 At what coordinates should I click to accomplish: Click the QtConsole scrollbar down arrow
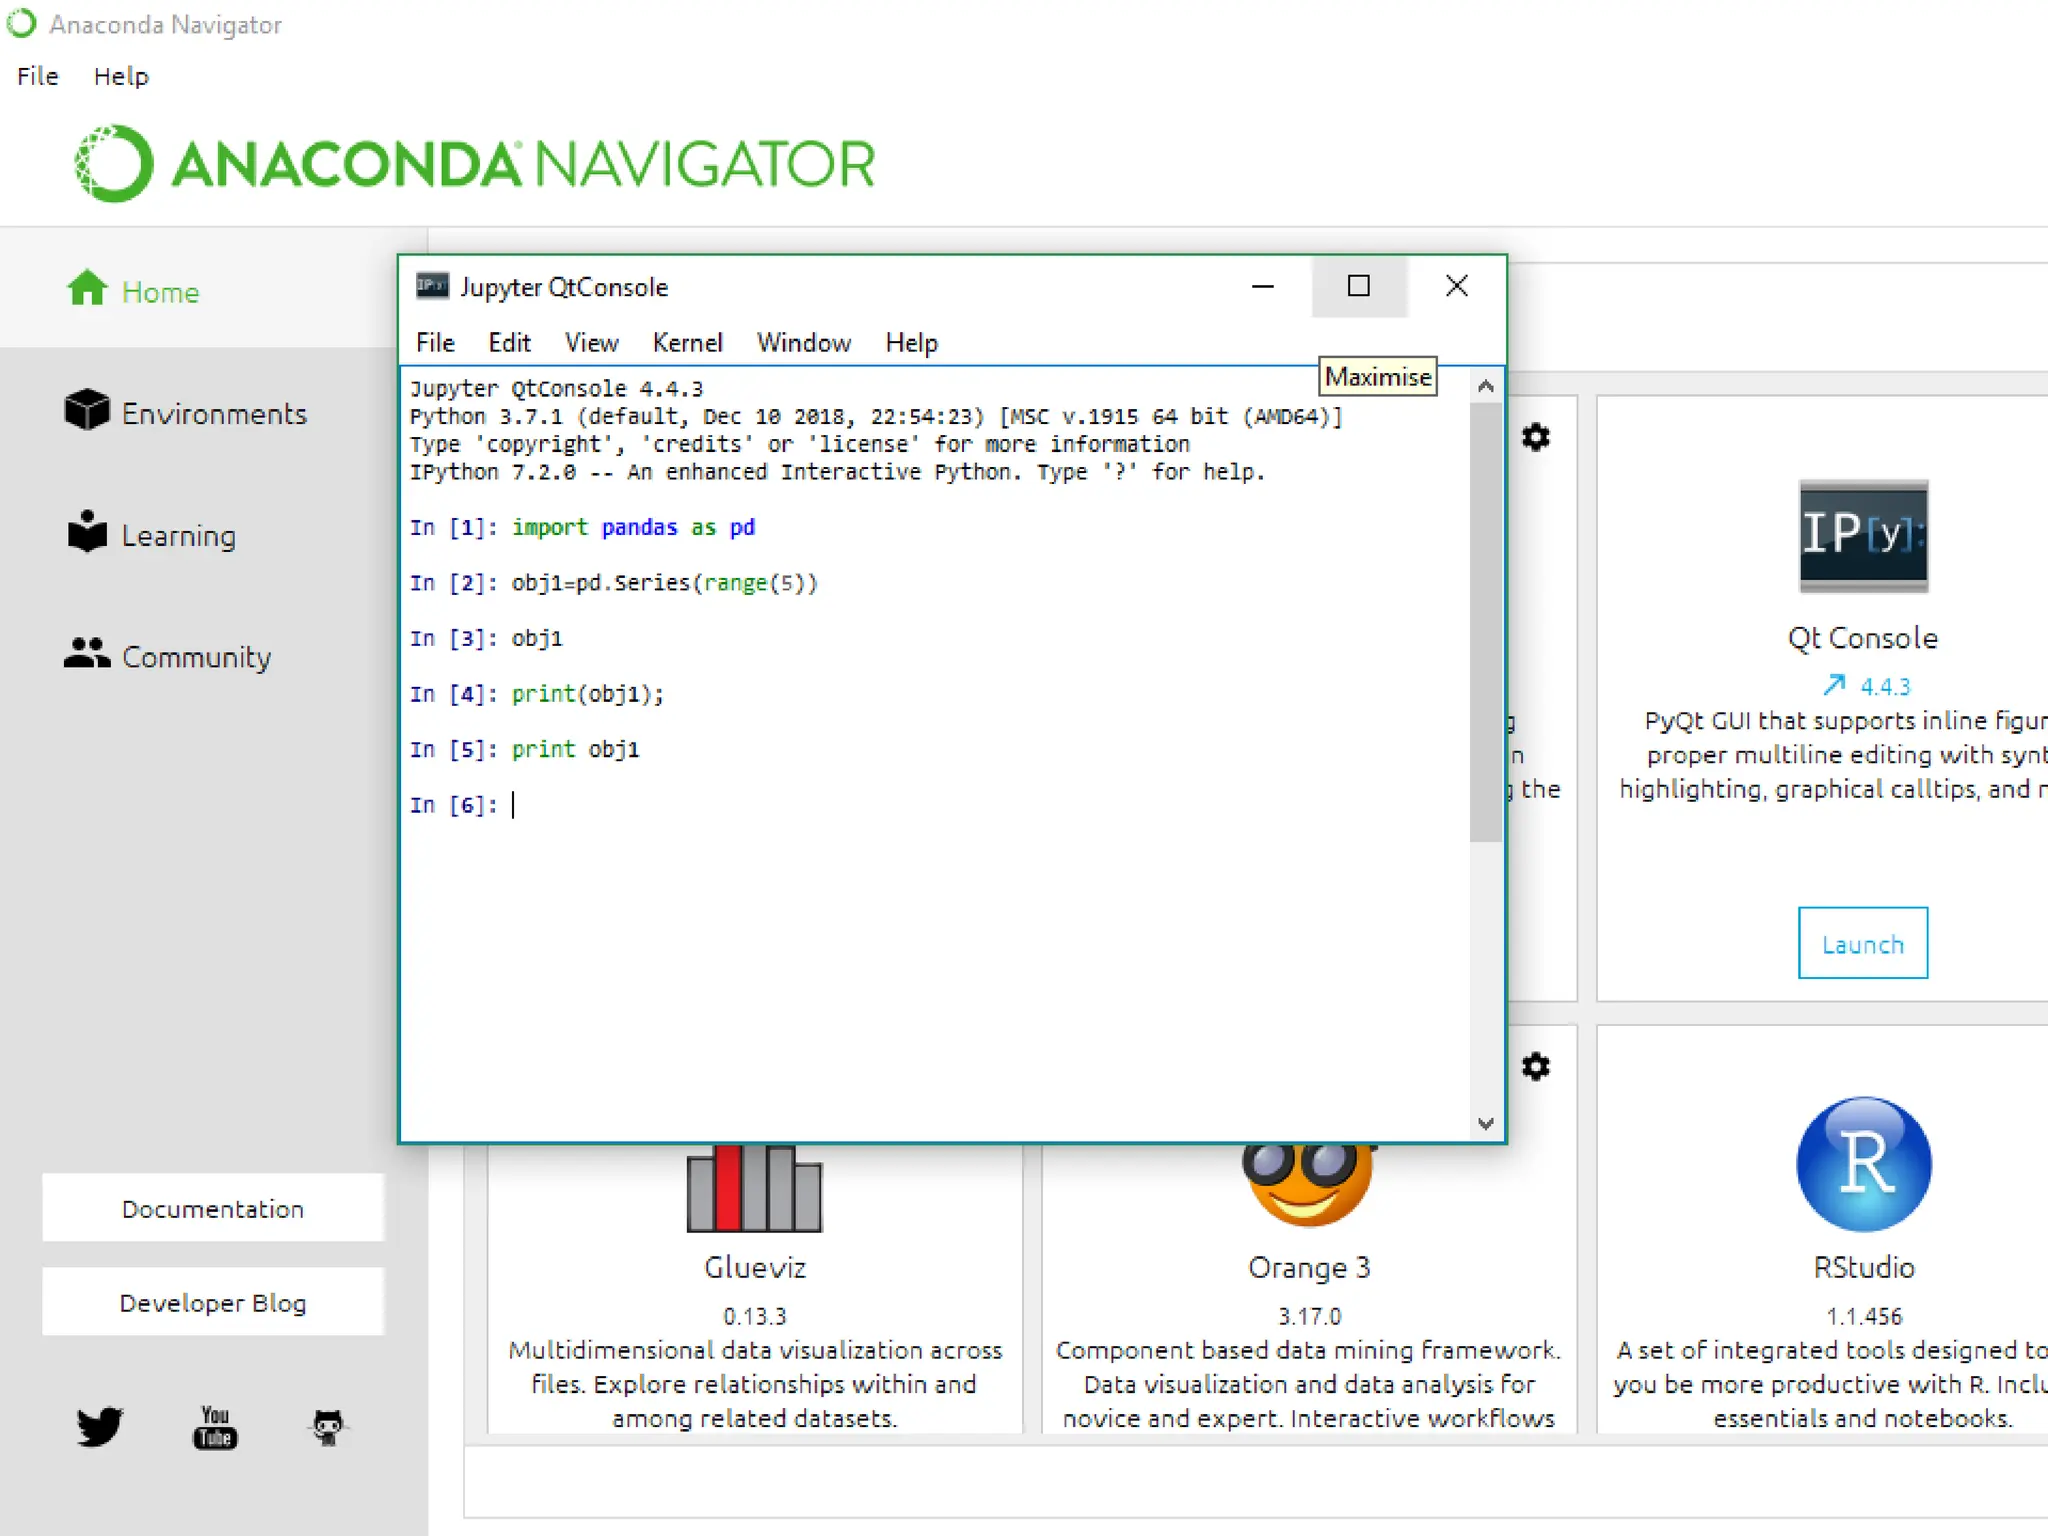(1486, 1123)
